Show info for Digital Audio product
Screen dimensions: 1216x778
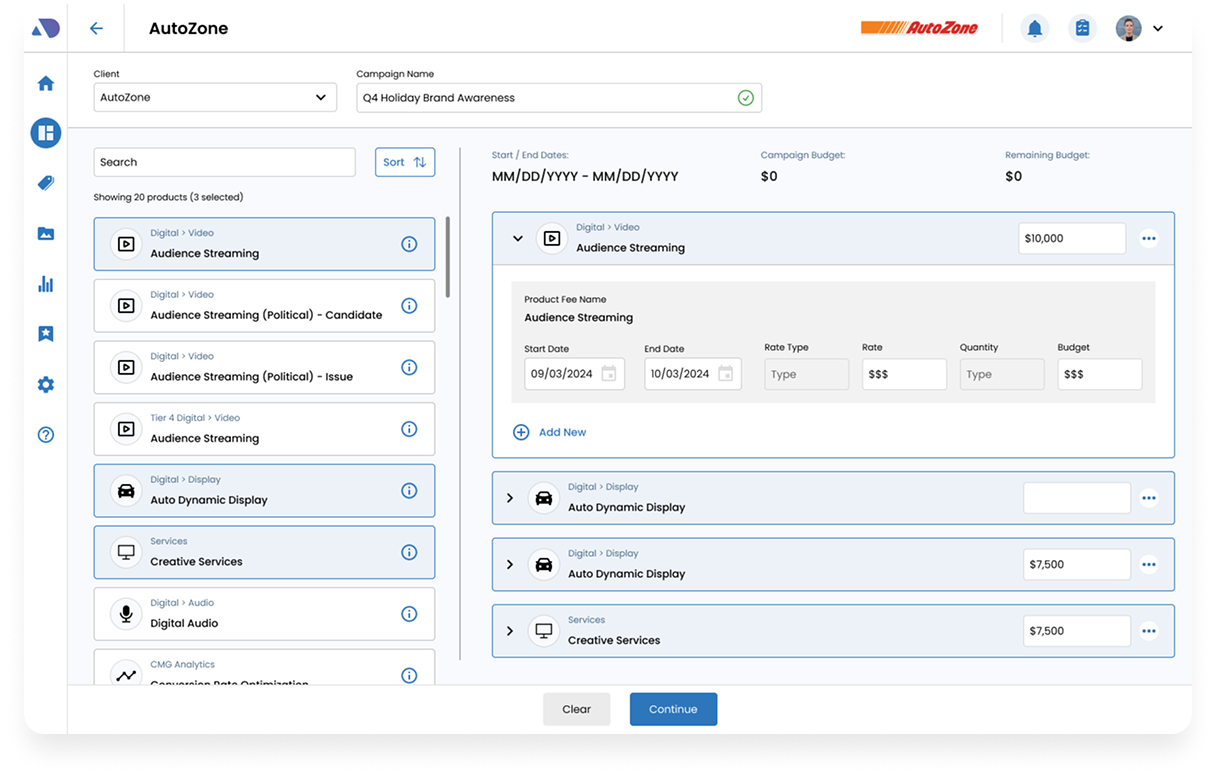click(409, 614)
